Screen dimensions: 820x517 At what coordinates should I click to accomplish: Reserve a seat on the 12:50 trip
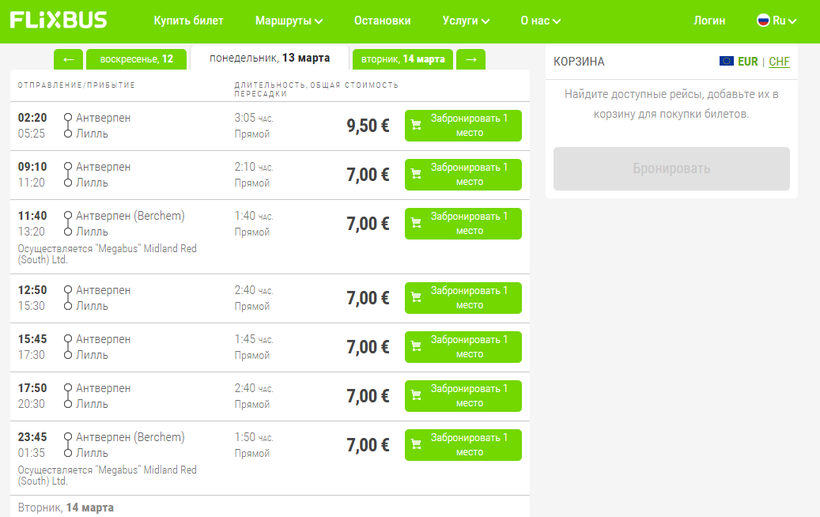[463, 298]
